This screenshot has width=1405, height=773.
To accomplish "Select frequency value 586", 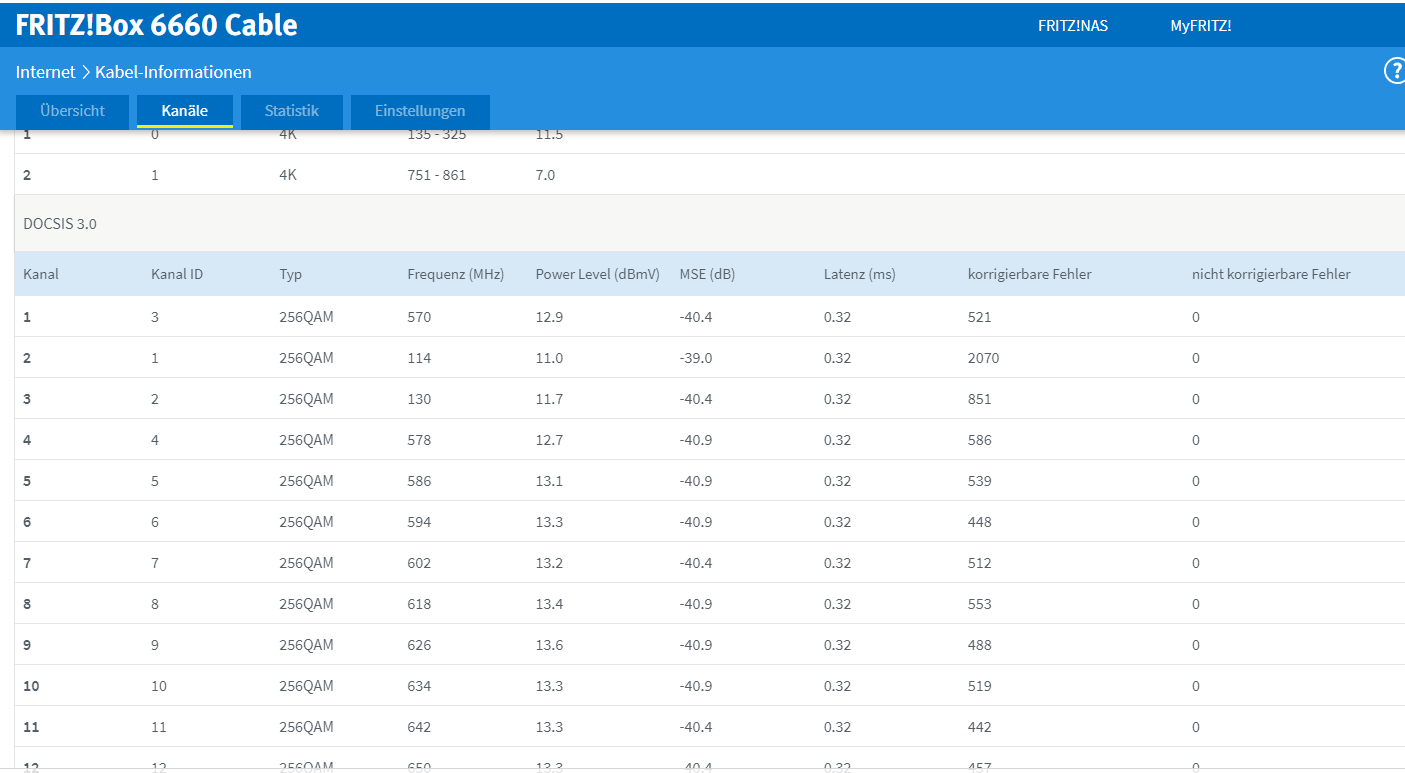I will click(419, 481).
